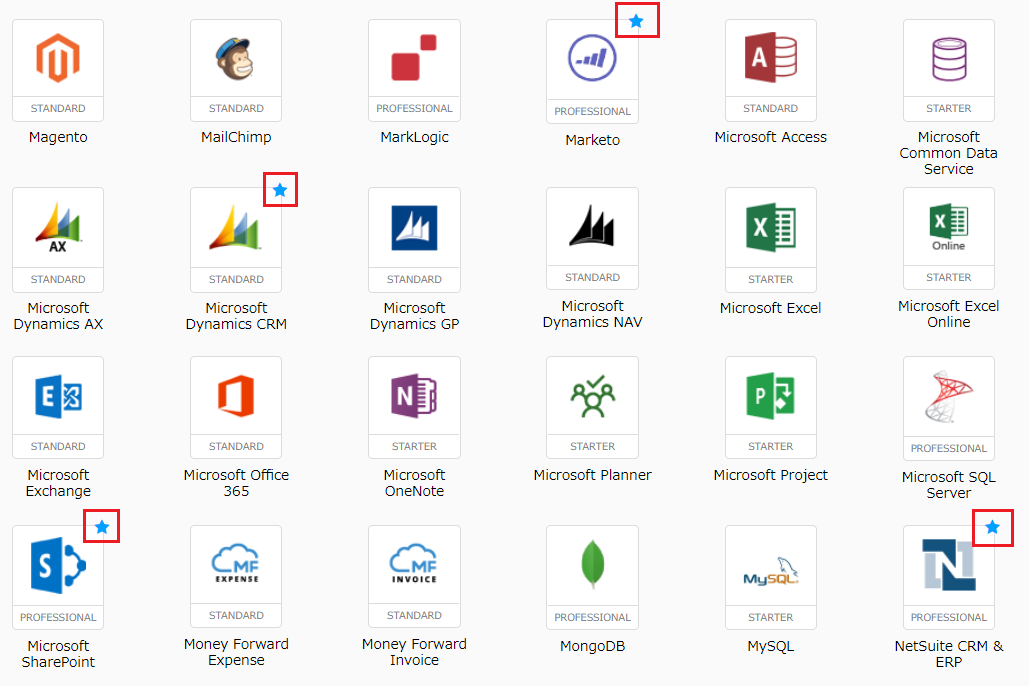This screenshot has height=686, width=1029.
Task: Click the "Microsoft Project" name label
Action: [770, 475]
